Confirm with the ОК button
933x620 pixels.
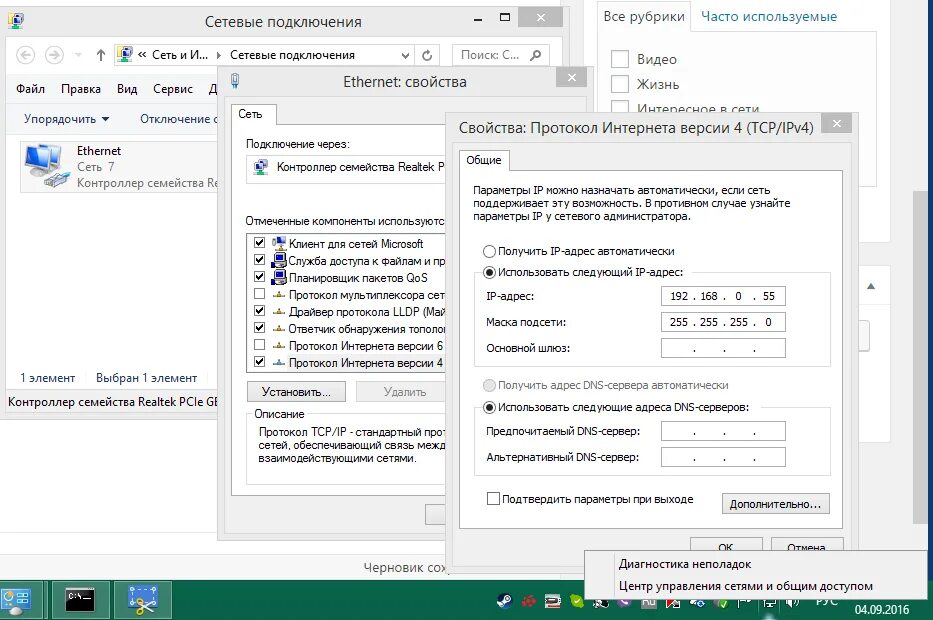726,546
